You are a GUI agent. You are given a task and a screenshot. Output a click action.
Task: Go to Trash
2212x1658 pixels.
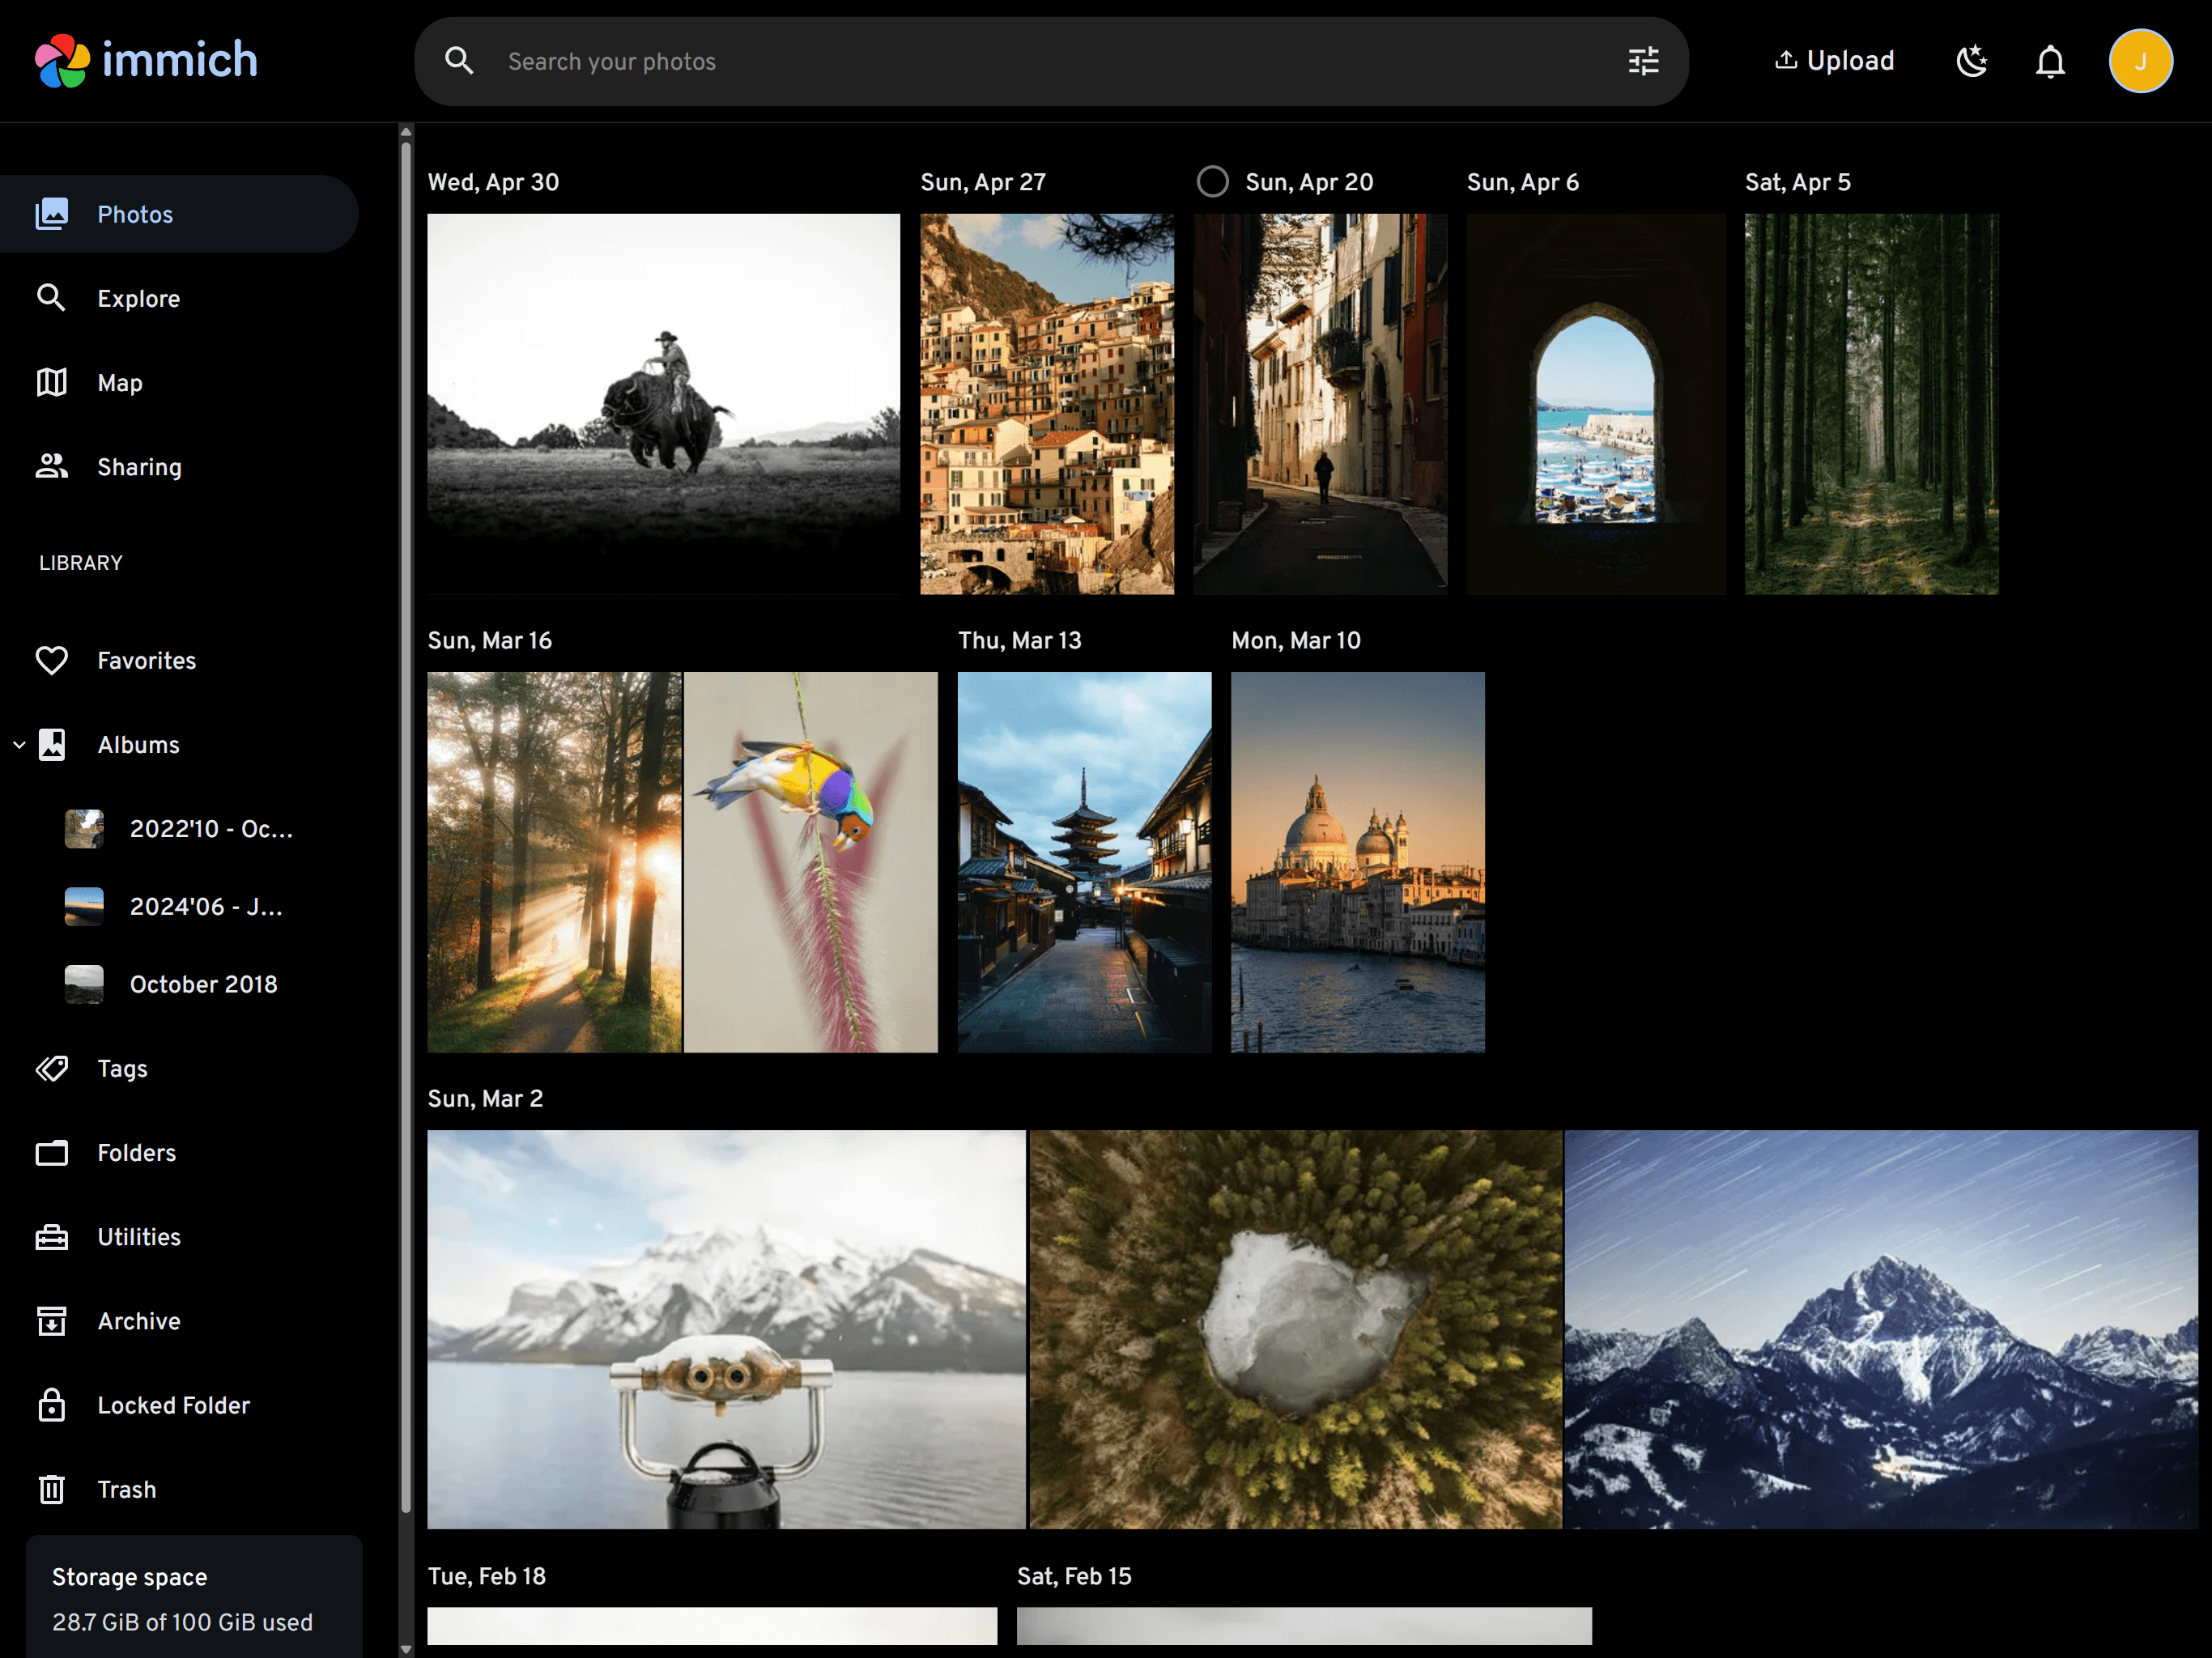pyautogui.click(x=179, y=1488)
